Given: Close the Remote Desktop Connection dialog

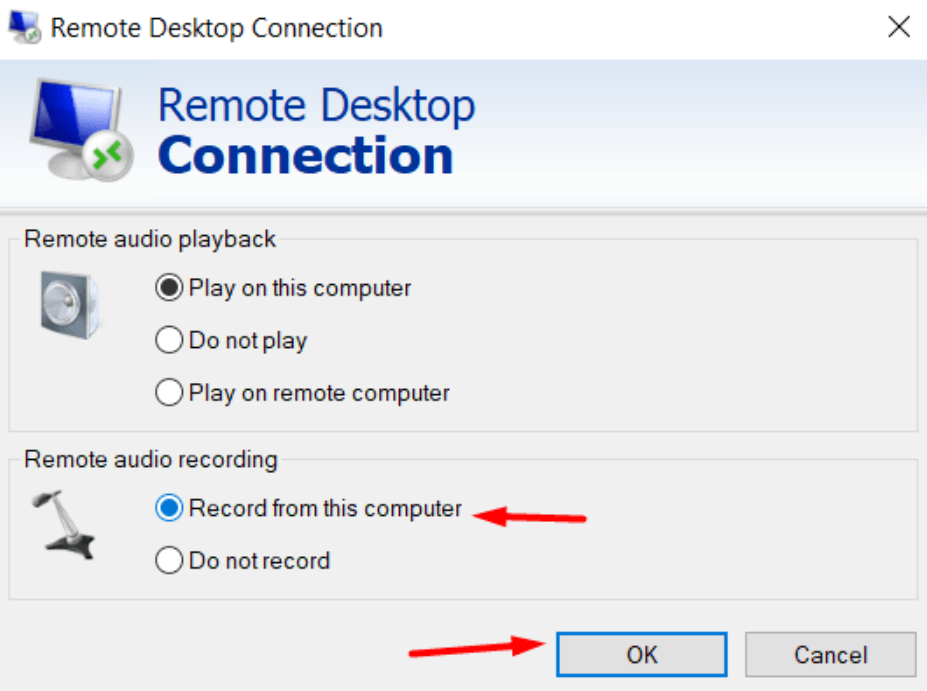Looking at the screenshot, I should tap(899, 27).
